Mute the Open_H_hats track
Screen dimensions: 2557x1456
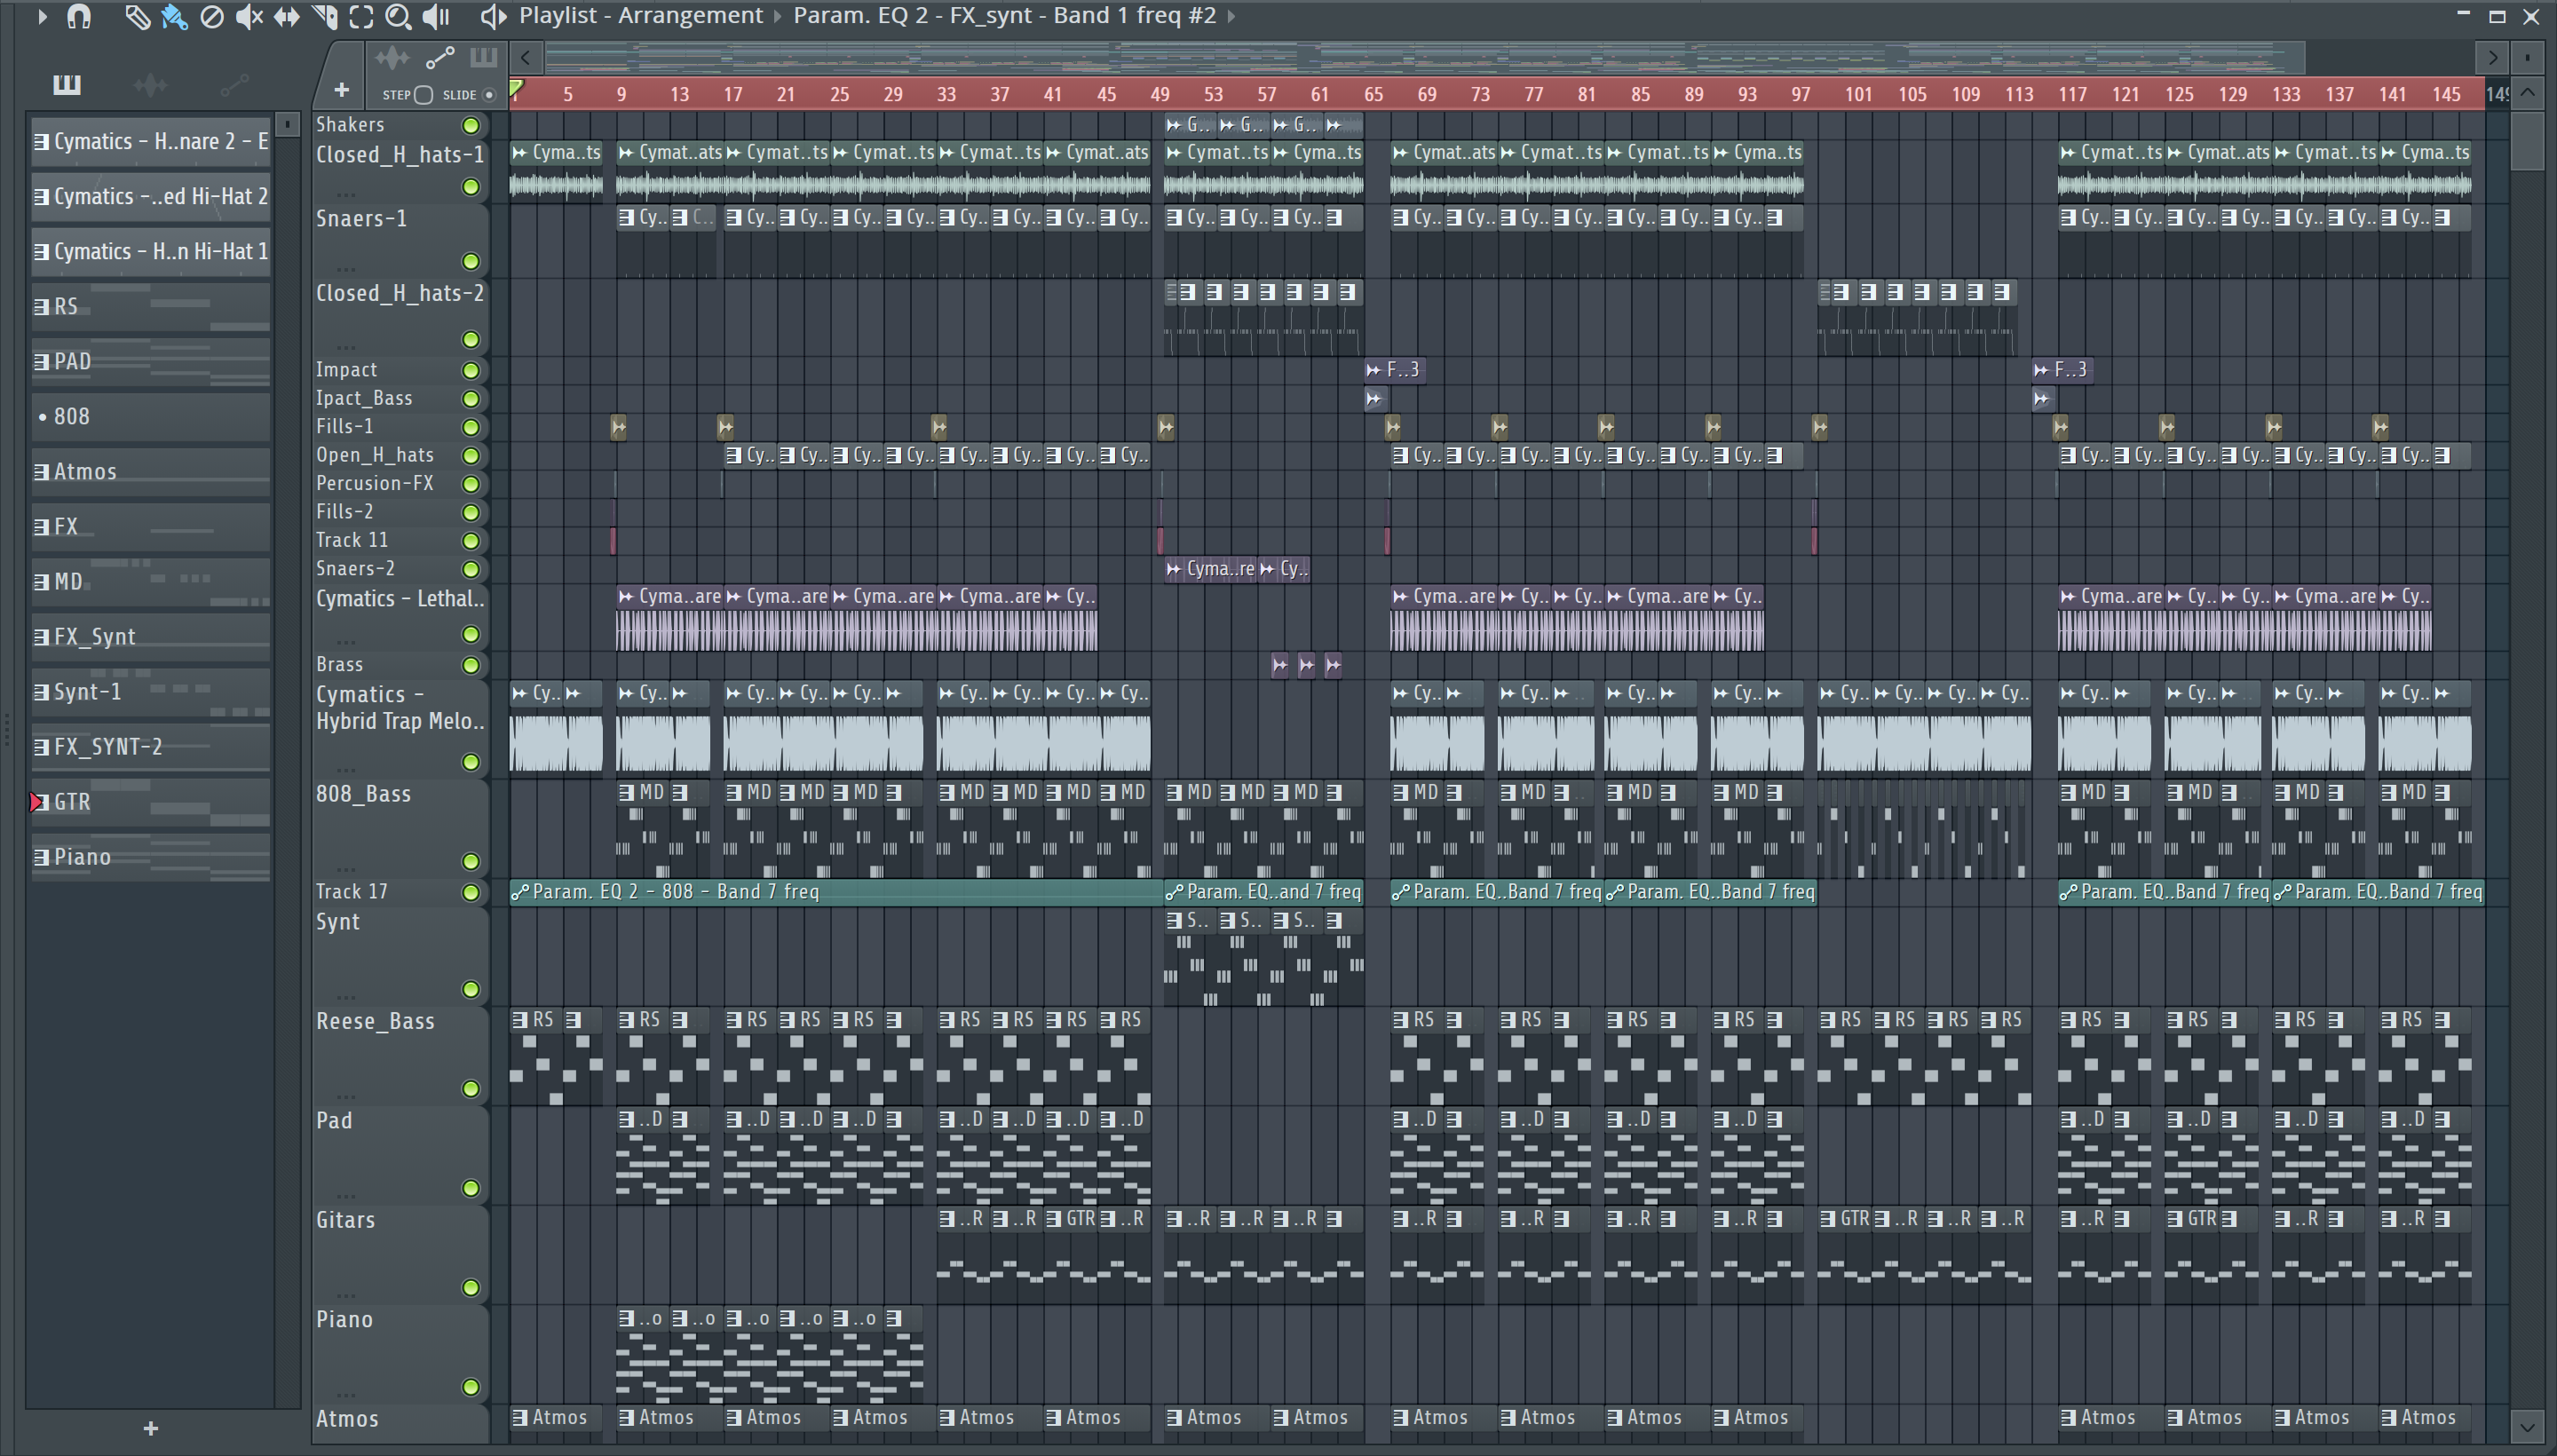coord(470,455)
